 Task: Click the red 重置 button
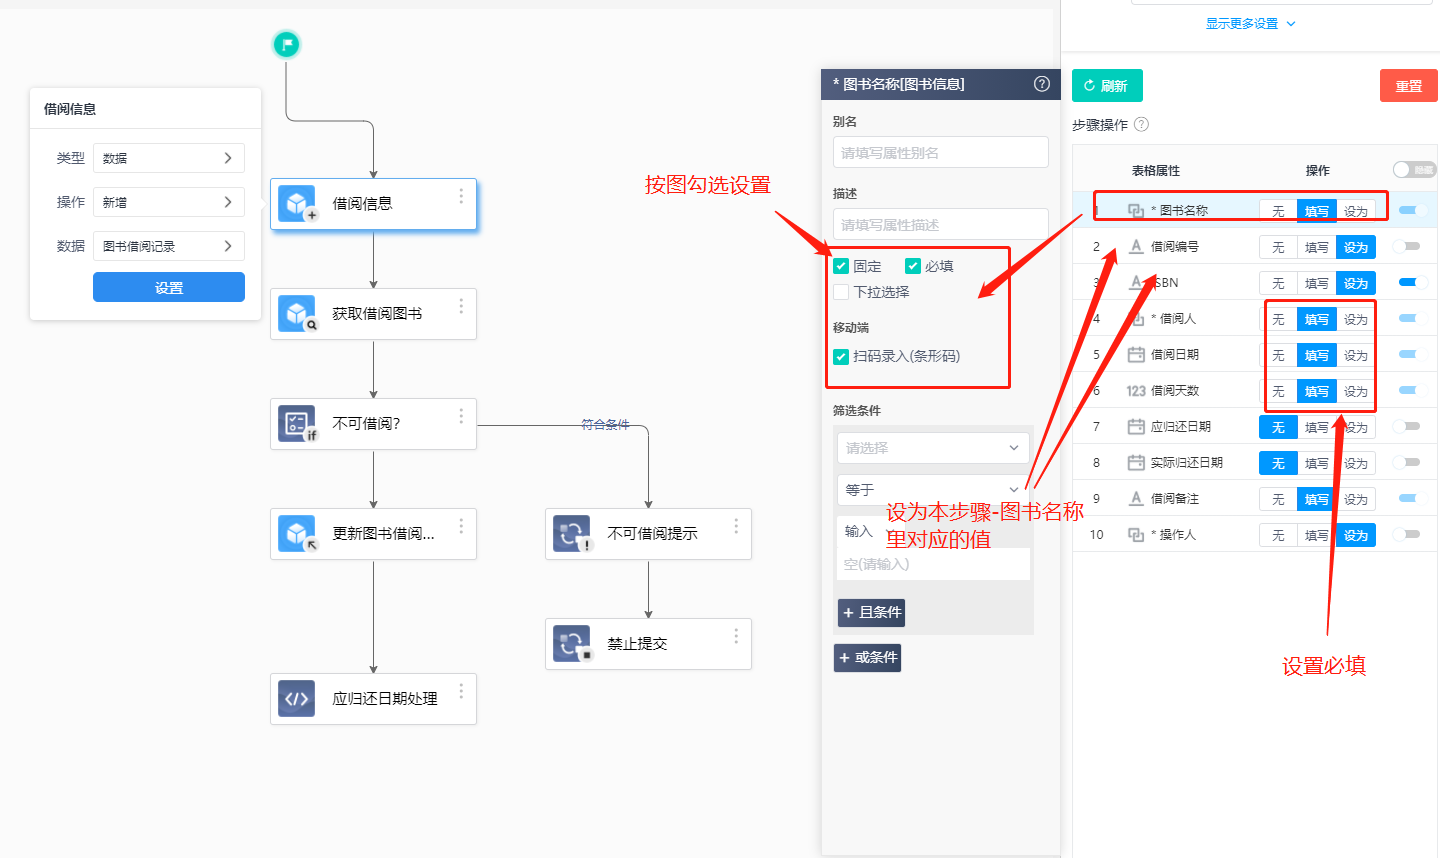click(x=1409, y=86)
